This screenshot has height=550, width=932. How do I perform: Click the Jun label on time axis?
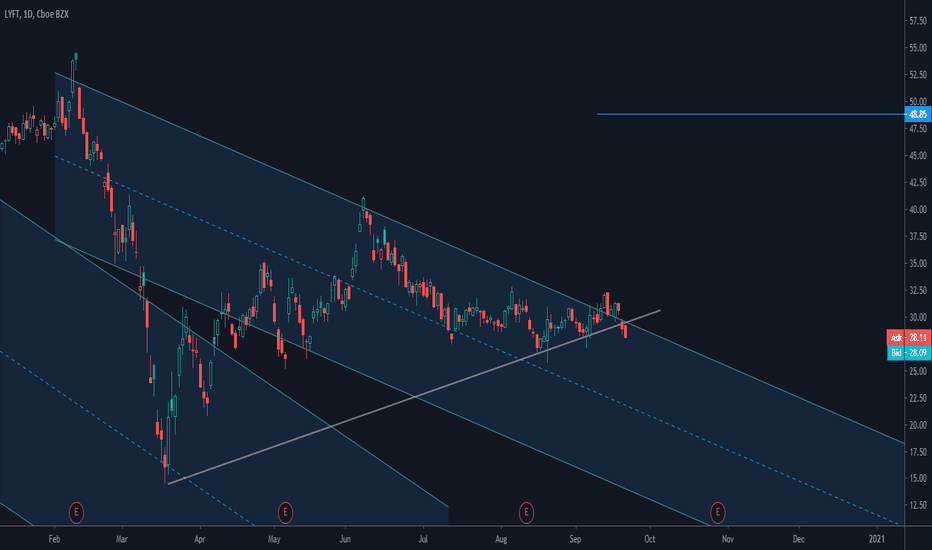(x=345, y=539)
